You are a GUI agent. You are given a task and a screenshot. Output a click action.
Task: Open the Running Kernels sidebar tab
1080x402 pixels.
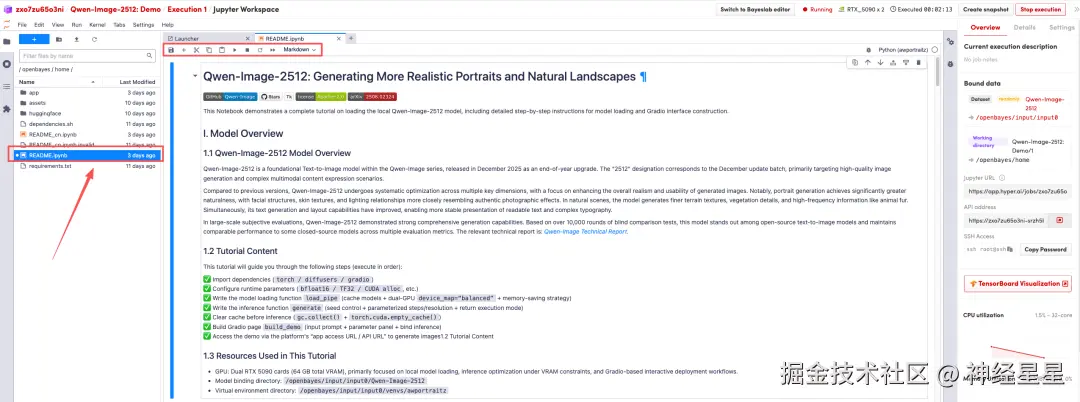coord(7,64)
